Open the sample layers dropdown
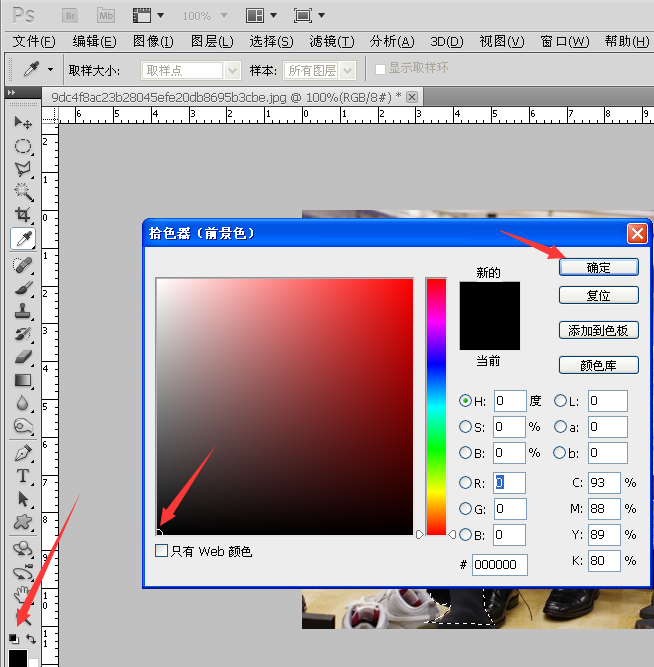 (348, 71)
